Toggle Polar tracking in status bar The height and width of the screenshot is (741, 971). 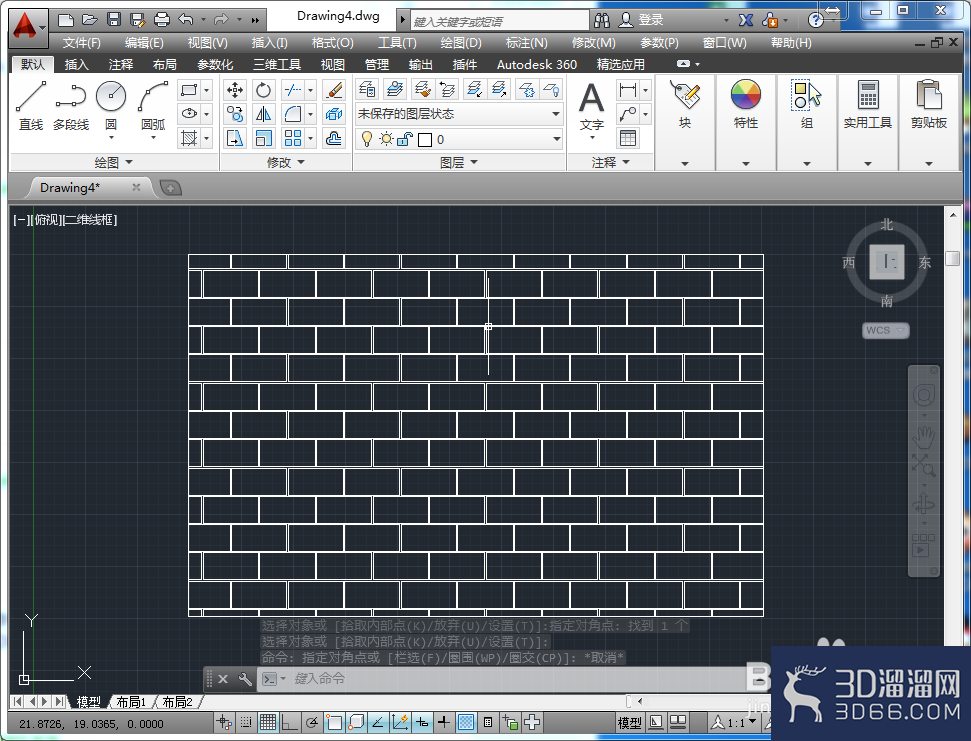tap(312, 722)
